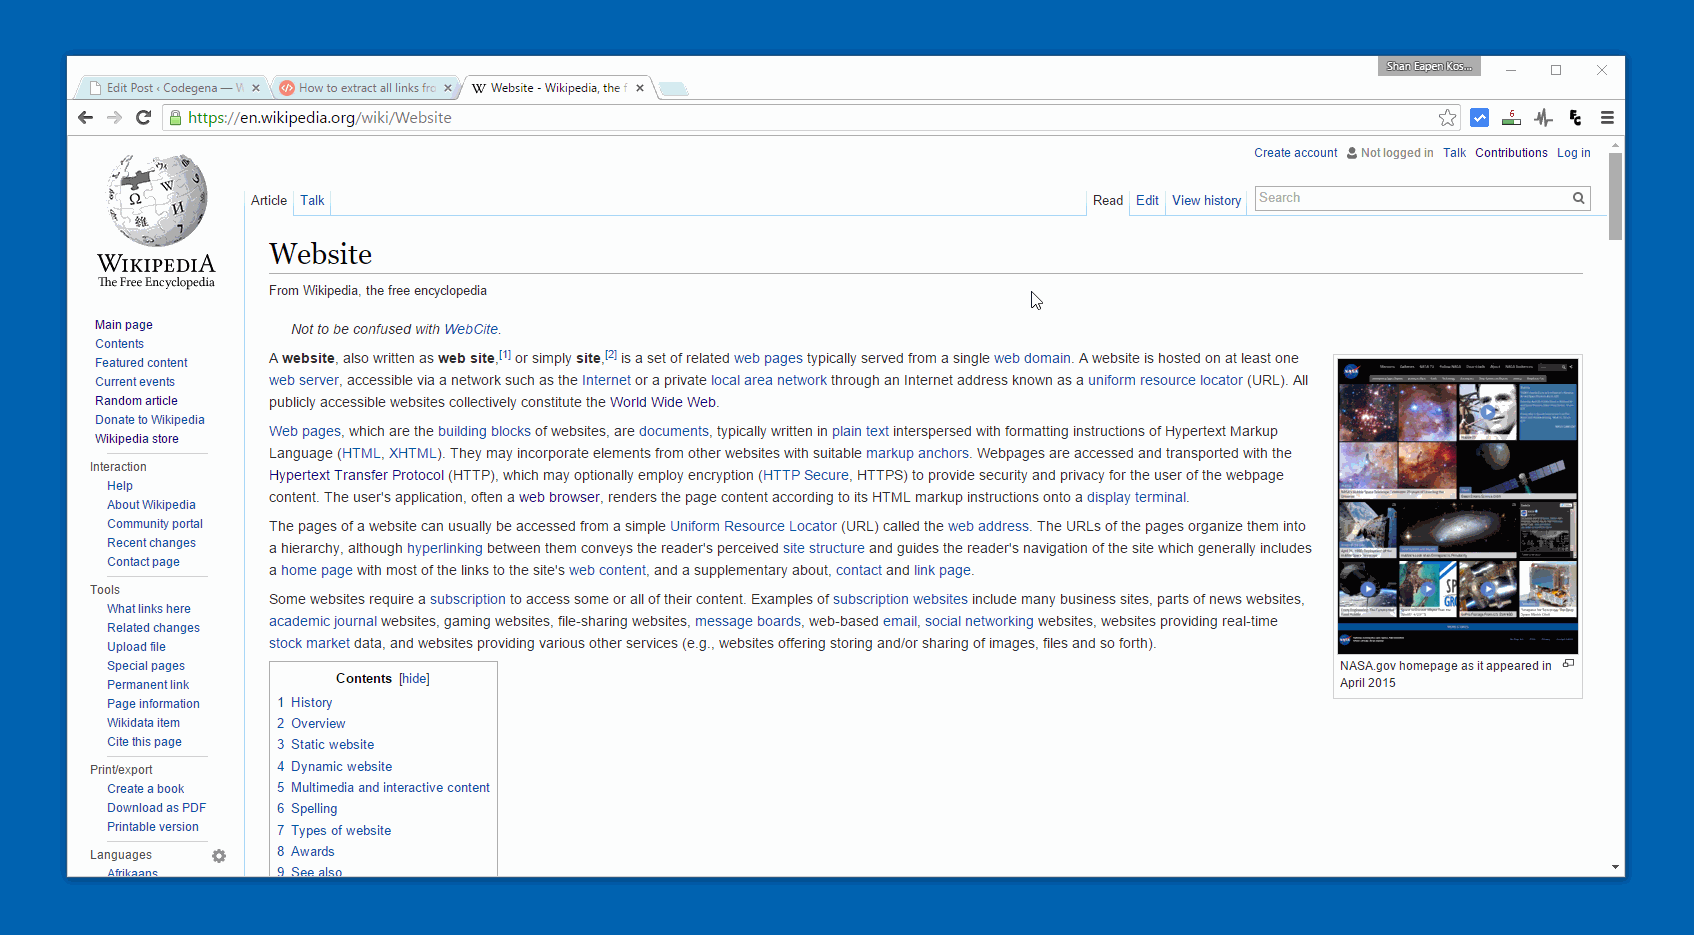
Task: Jump to the Dynamic website section
Action: [342, 767]
